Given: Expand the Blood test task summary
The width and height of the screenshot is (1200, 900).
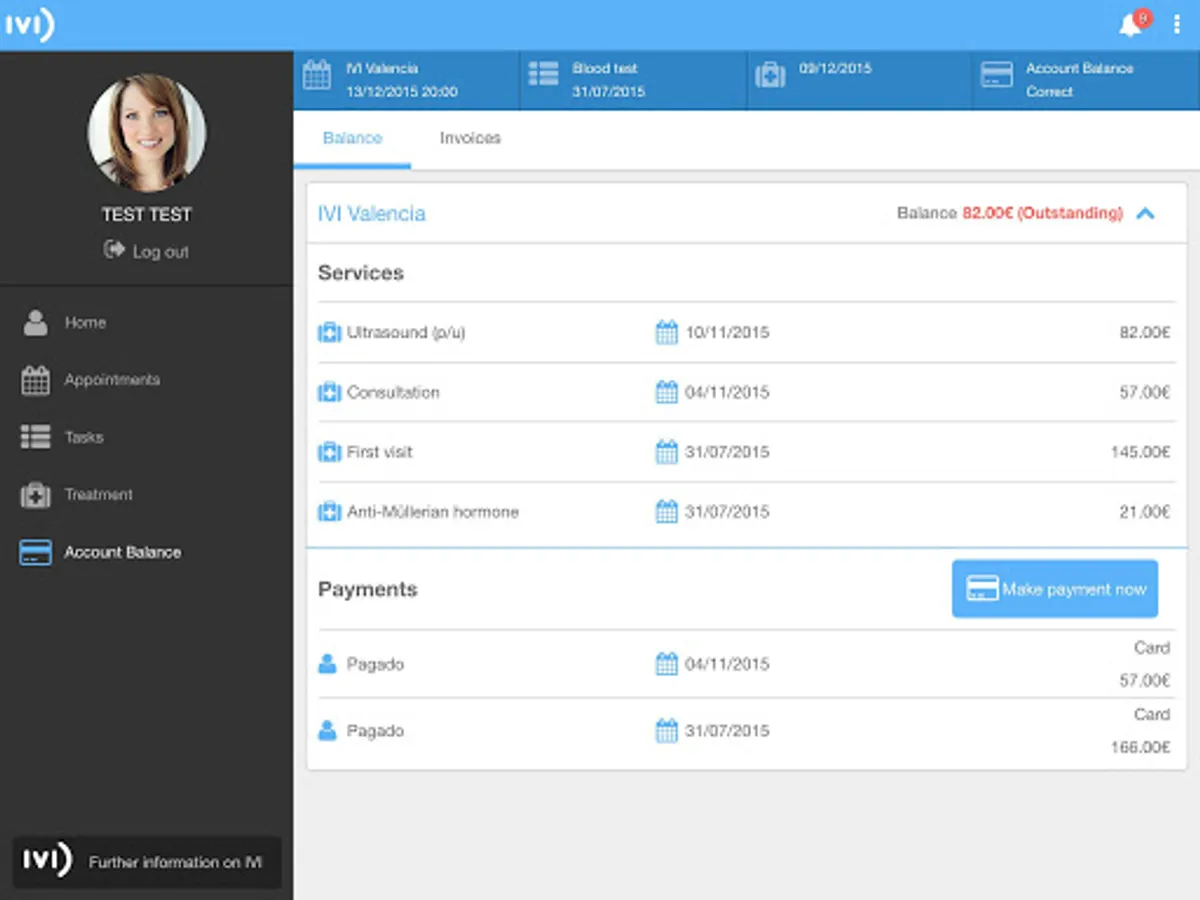Looking at the screenshot, I should click(x=632, y=79).
